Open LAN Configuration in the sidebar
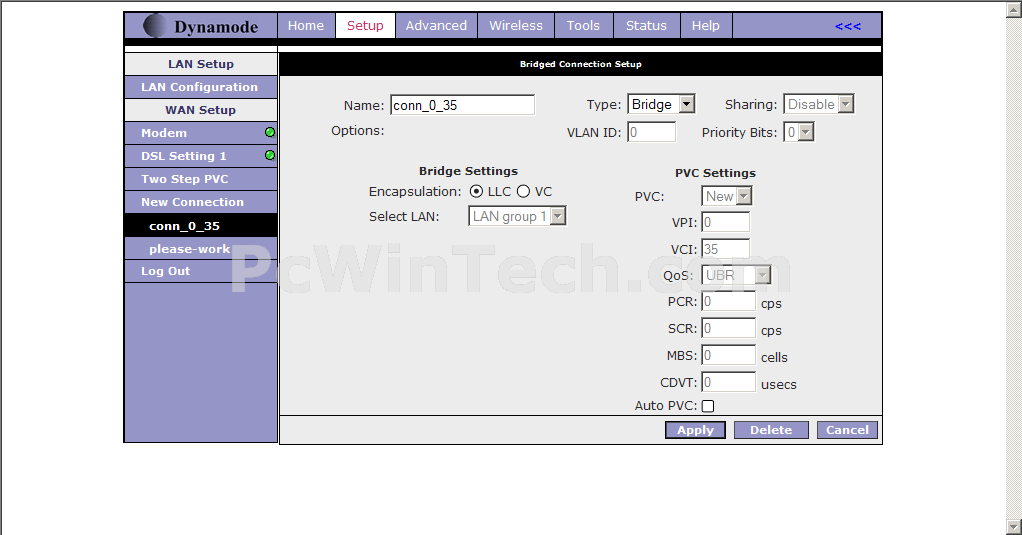Viewport: 1022px width, 535px height. 201,87
